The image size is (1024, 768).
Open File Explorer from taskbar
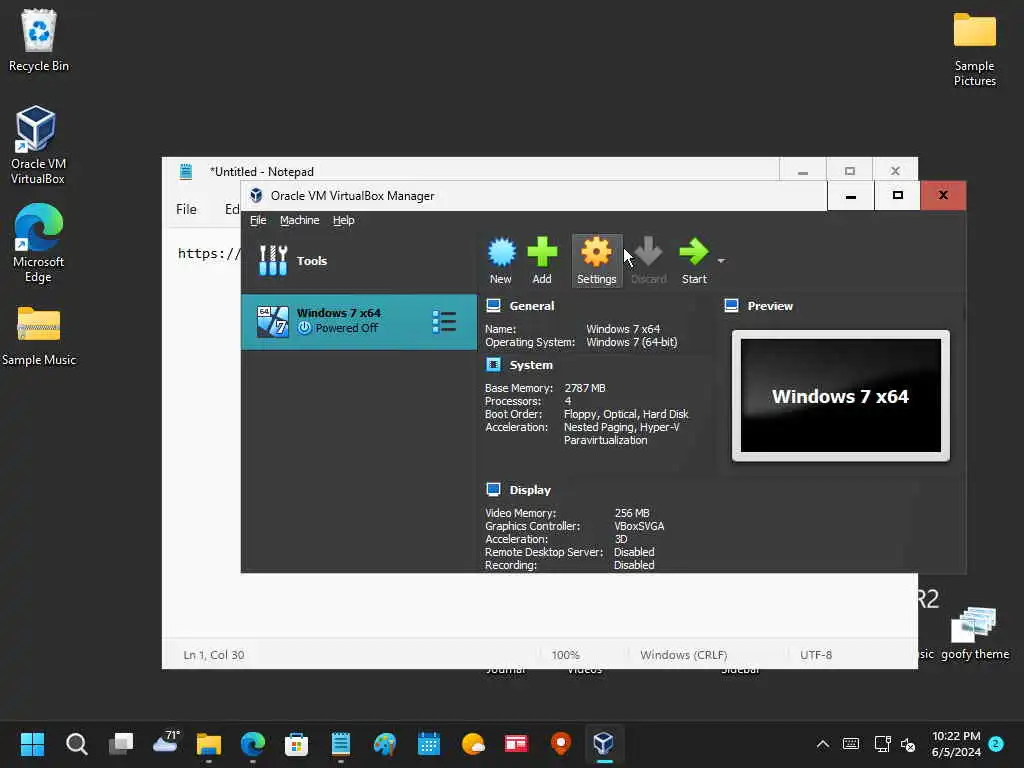209,744
